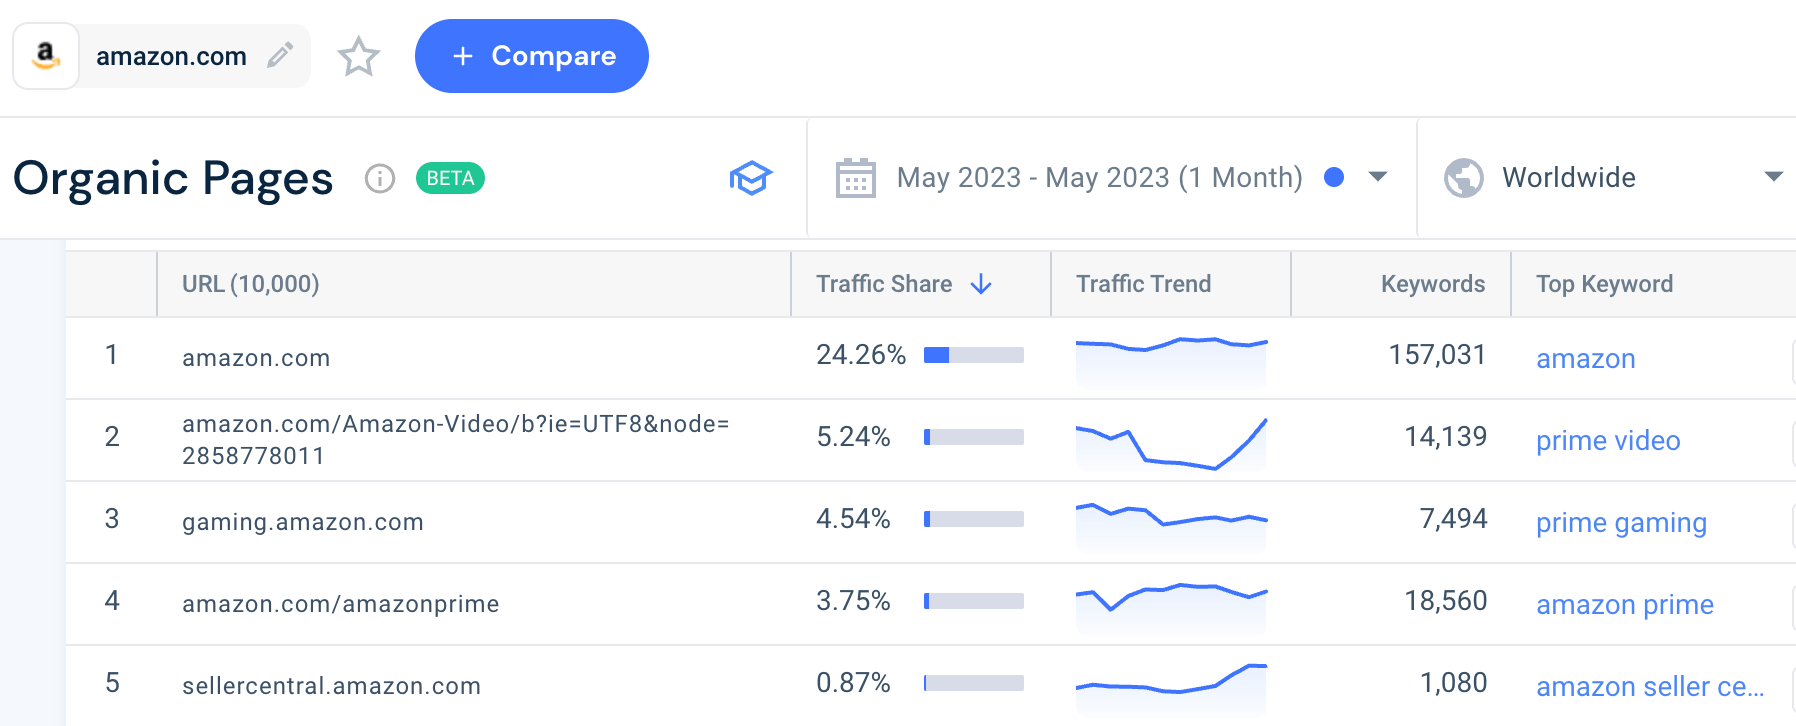Open the Worldwide country dropdown

coord(1773,177)
